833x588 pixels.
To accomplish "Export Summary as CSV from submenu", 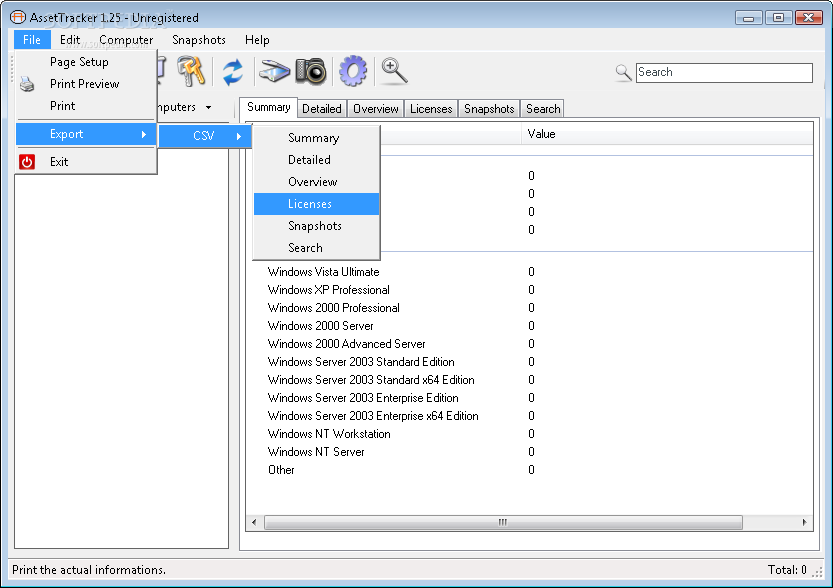I will (317, 138).
